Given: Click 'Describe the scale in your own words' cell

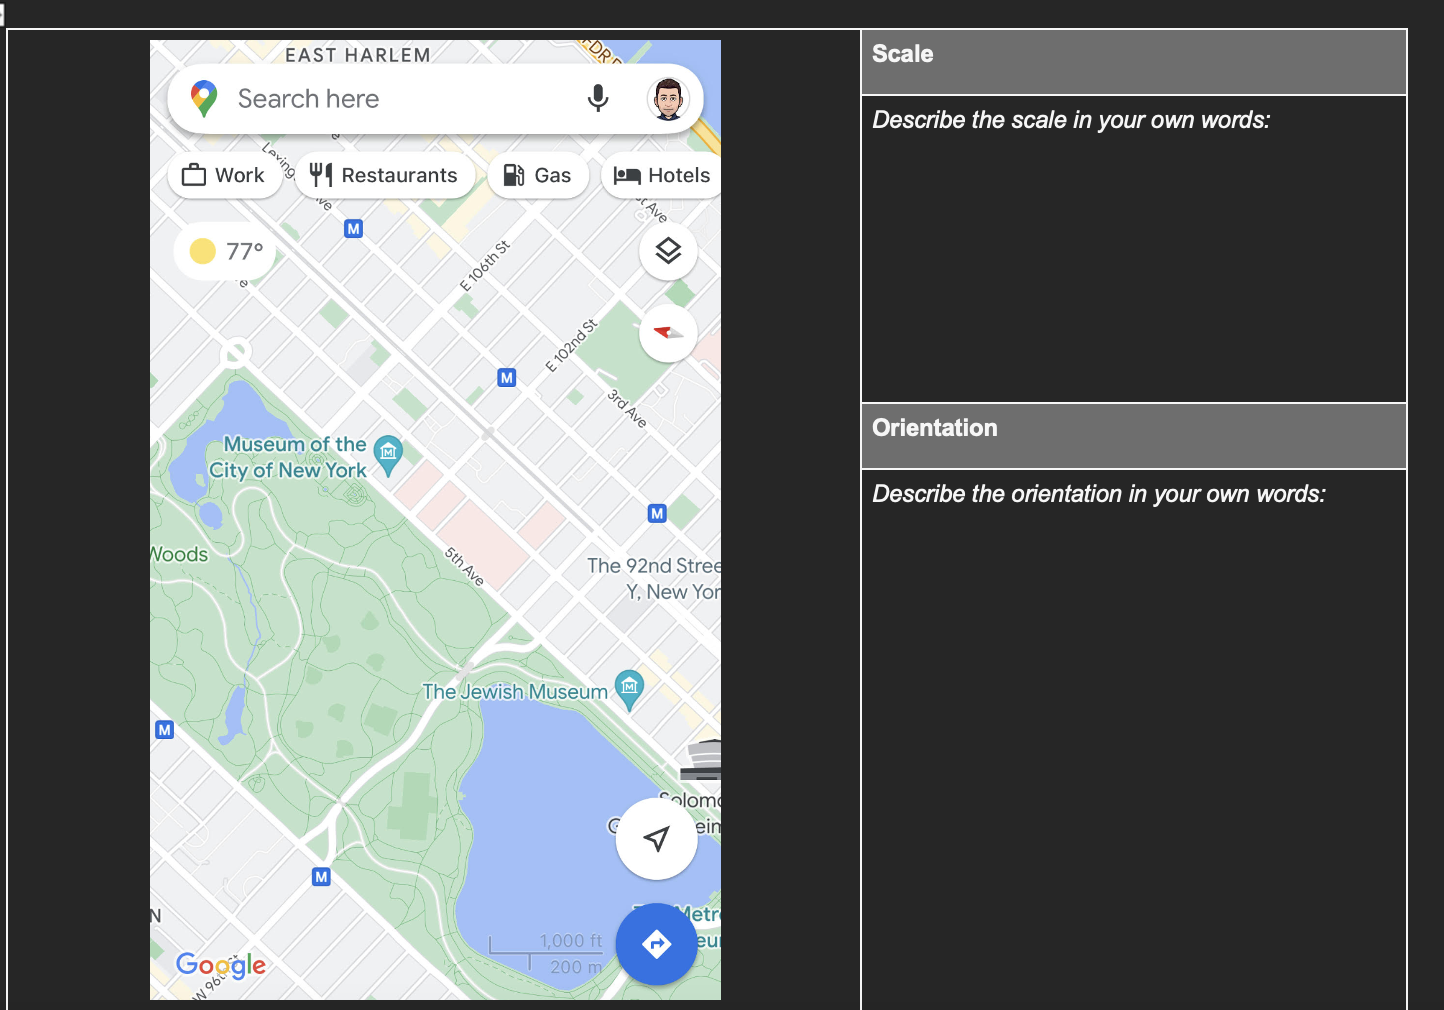Looking at the screenshot, I should 1134,249.
